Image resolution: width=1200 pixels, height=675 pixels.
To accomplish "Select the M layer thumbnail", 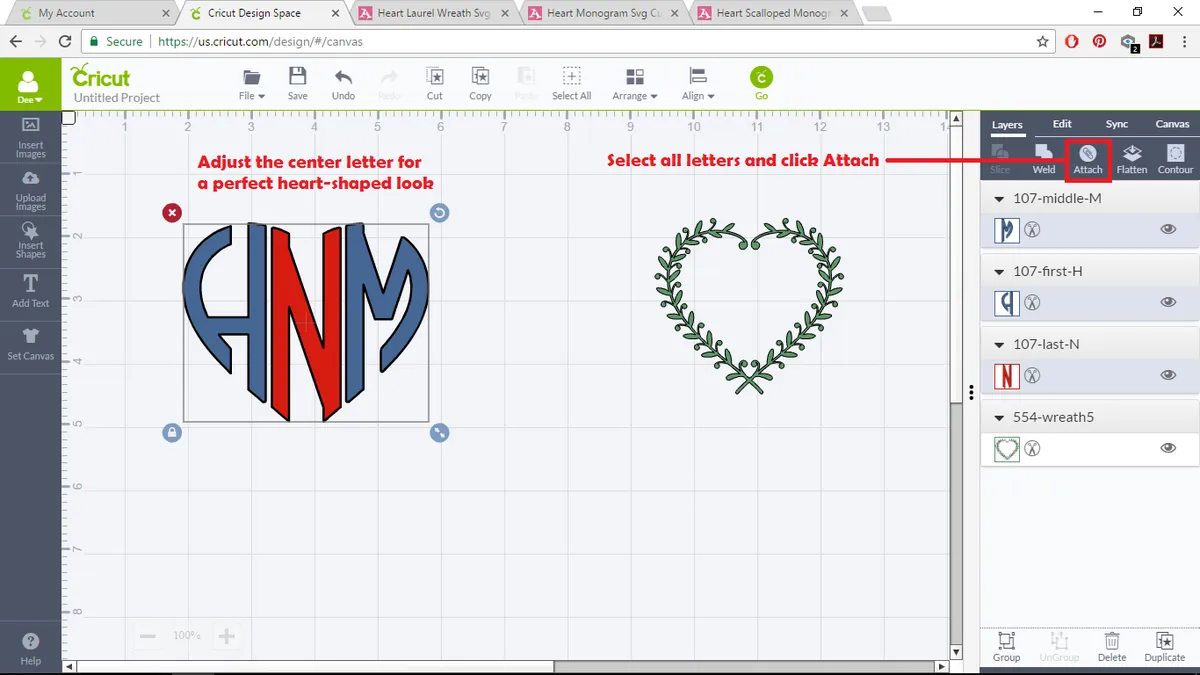I will click(x=1007, y=230).
